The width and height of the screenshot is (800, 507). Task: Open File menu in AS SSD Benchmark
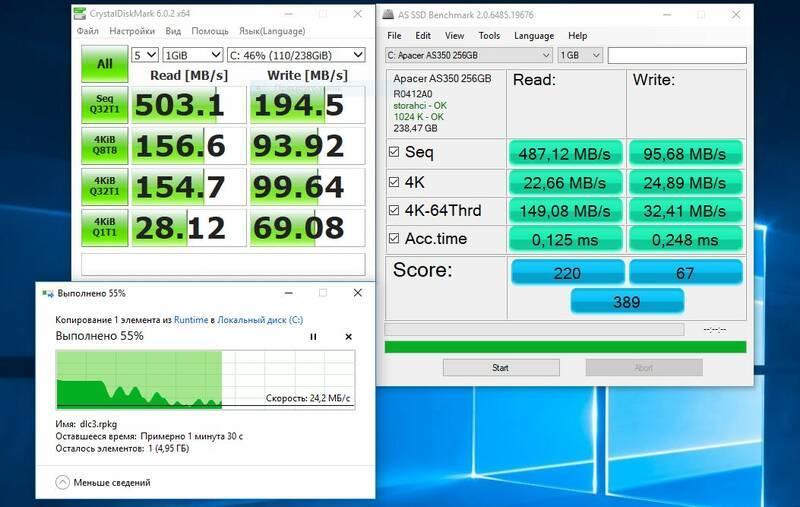tap(394, 36)
